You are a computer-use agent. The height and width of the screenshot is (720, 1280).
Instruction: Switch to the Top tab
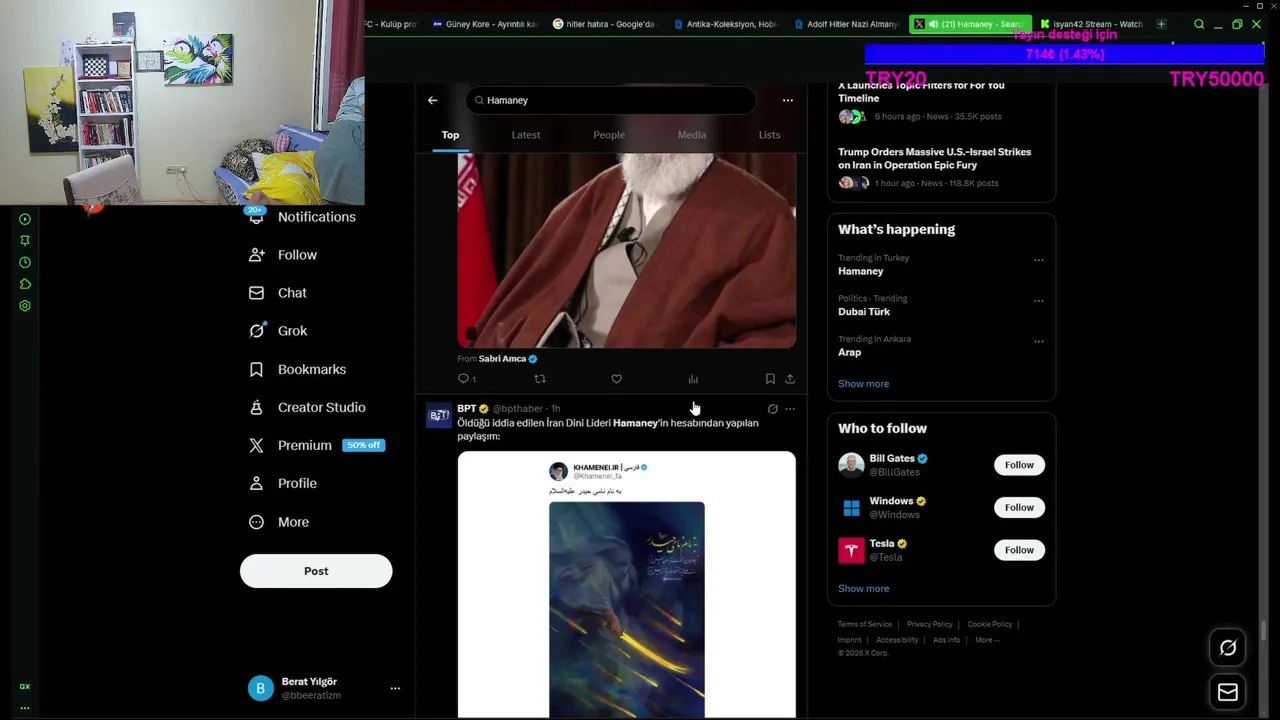point(450,135)
